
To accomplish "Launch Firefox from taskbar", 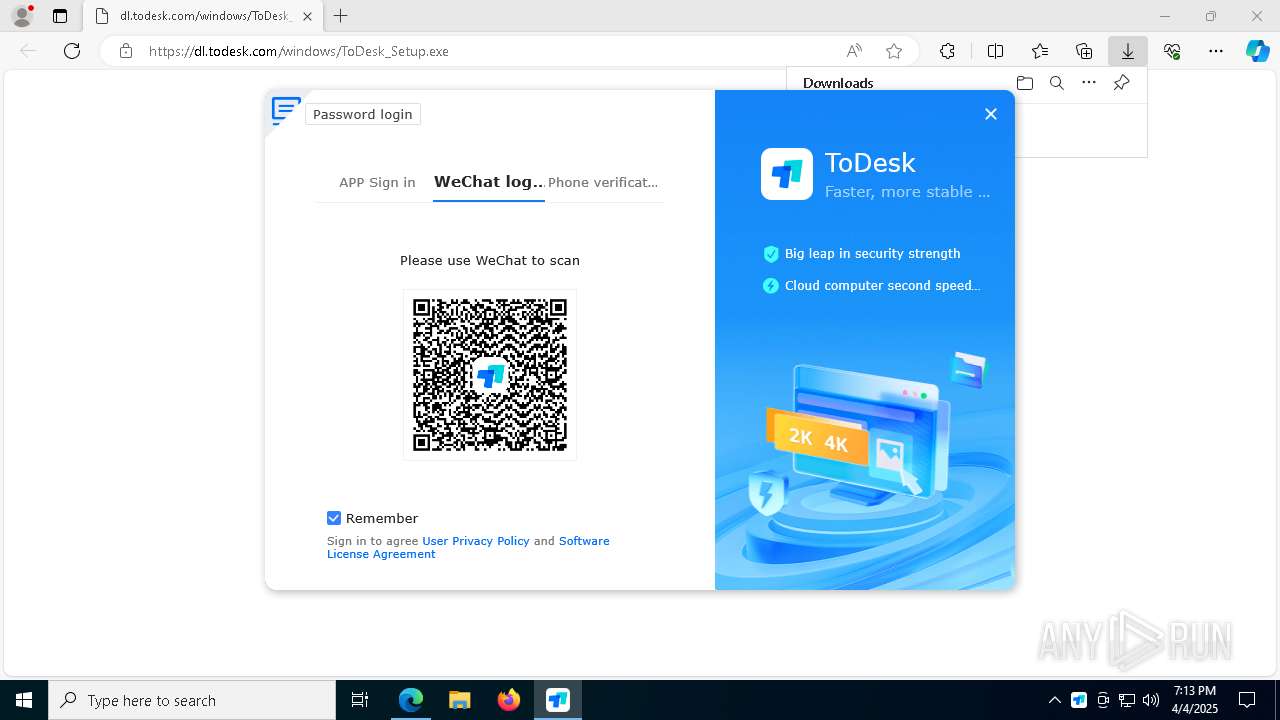I will pyautogui.click(x=508, y=700).
